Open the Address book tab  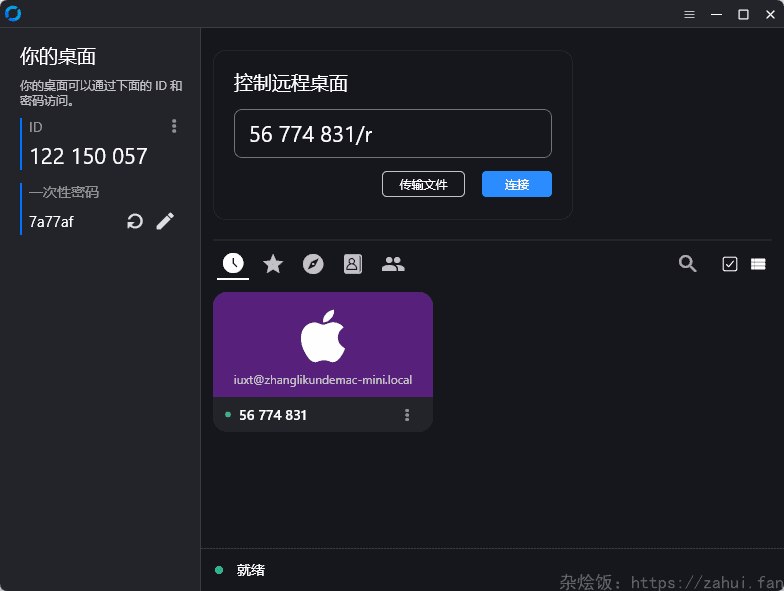pyautogui.click(x=353, y=264)
